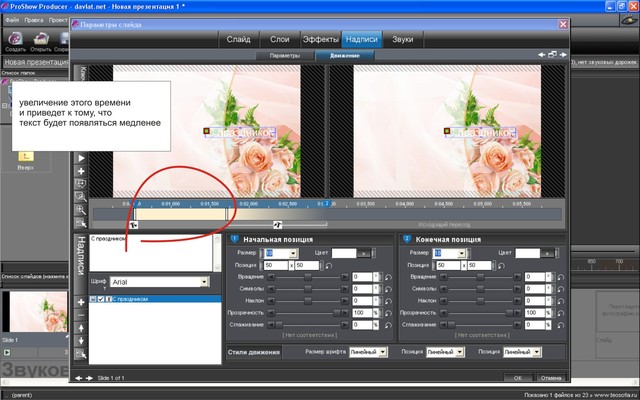The width and height of the screenshot is (640, 400).
Task: Switch to Звуки tab
Action: [x=402, y=40]
